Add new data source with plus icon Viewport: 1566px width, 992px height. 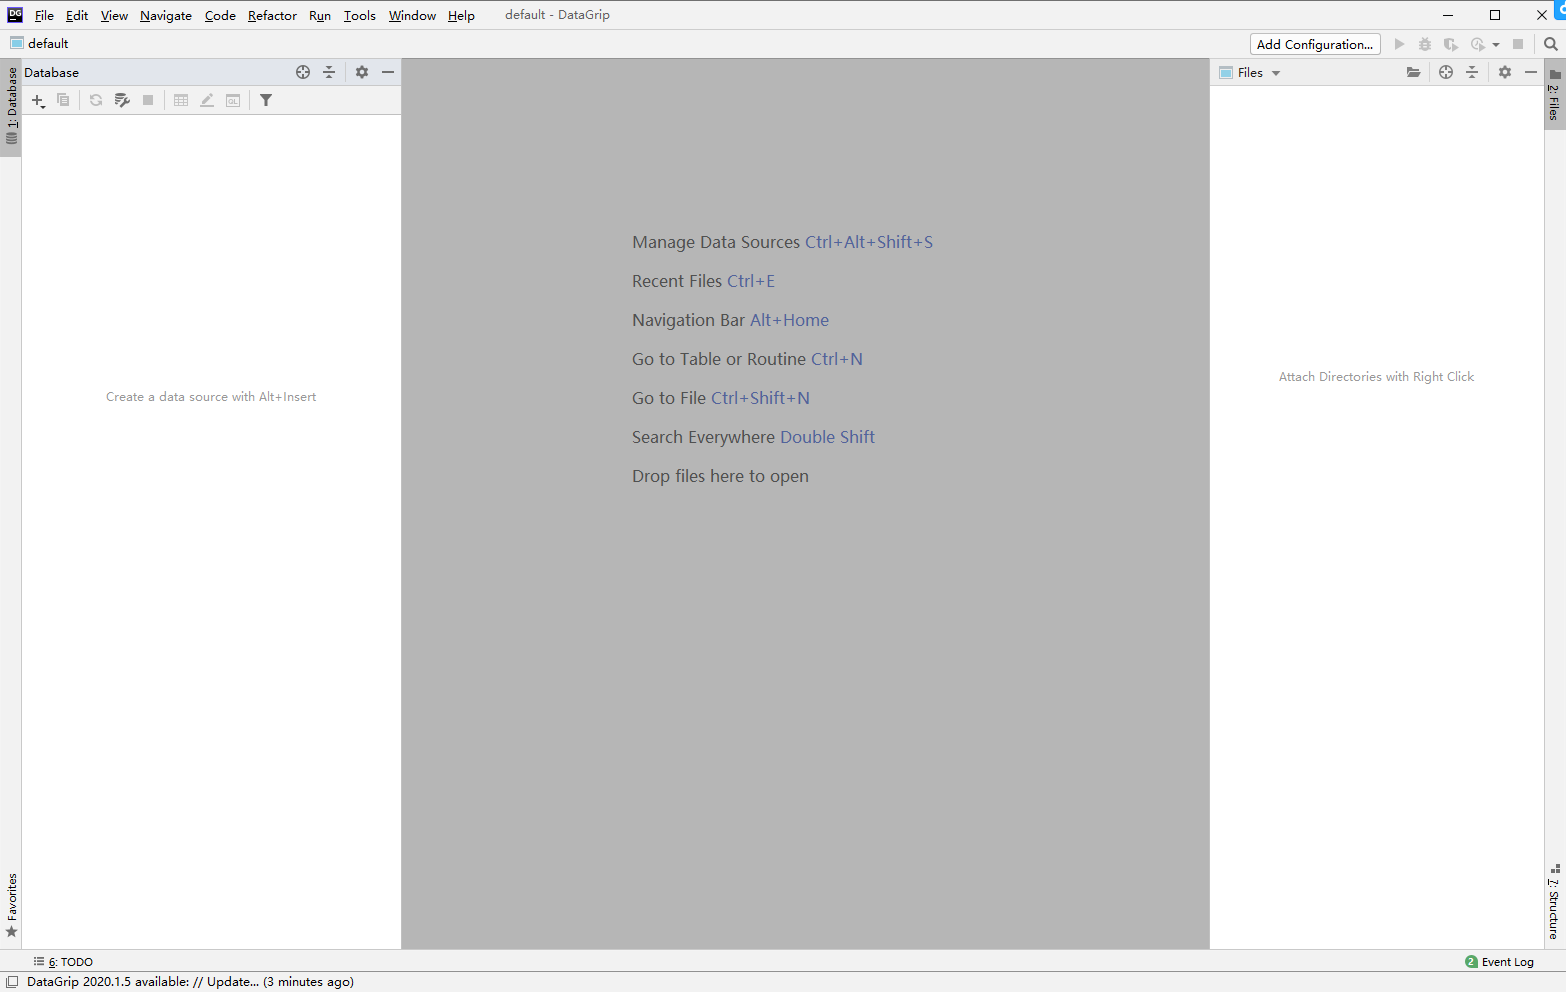[38, 100]
